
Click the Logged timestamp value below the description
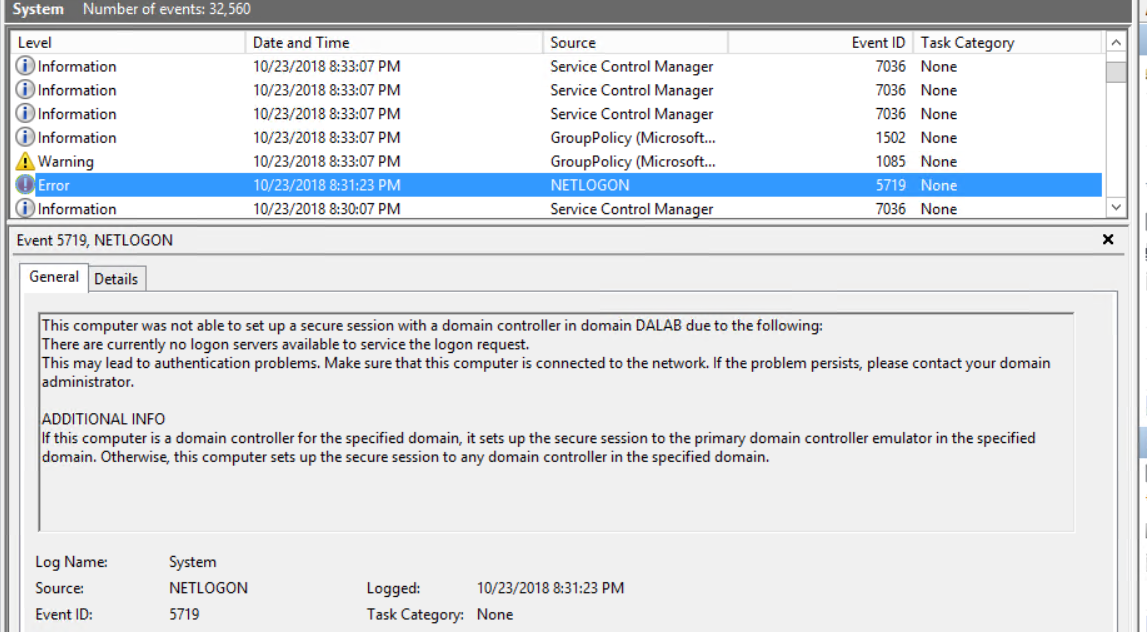click(x=550, y=588)
